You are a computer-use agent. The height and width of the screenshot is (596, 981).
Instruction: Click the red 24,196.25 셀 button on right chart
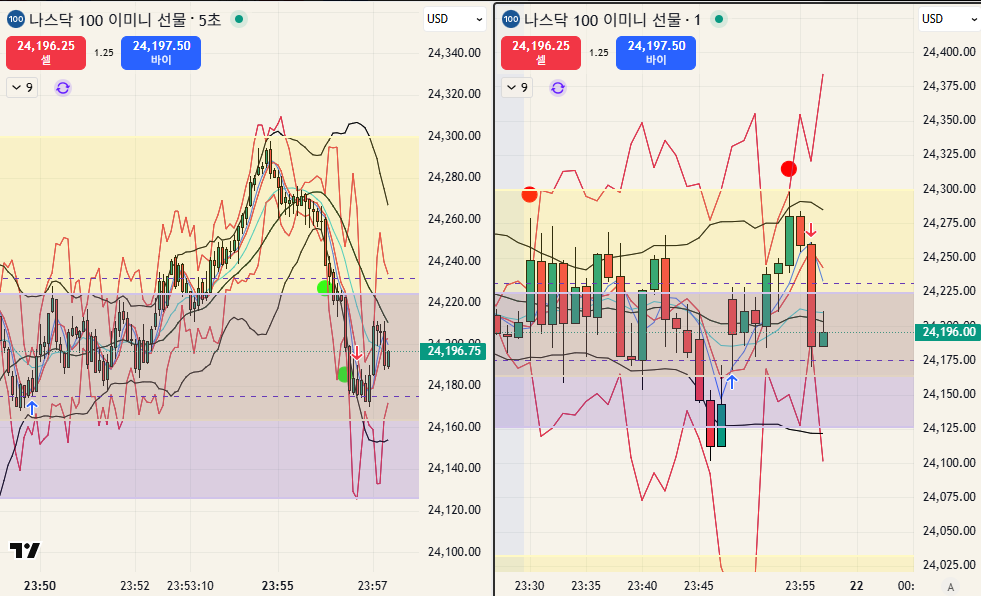(541, 53)
